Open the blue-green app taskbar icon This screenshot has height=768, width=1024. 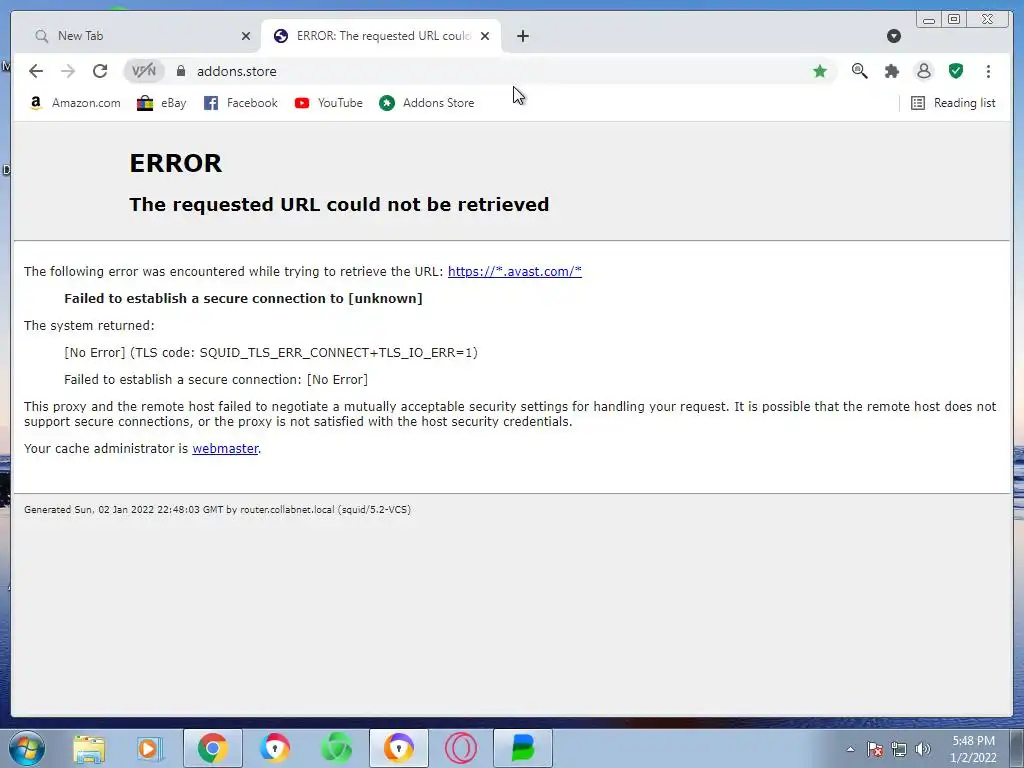522,748
